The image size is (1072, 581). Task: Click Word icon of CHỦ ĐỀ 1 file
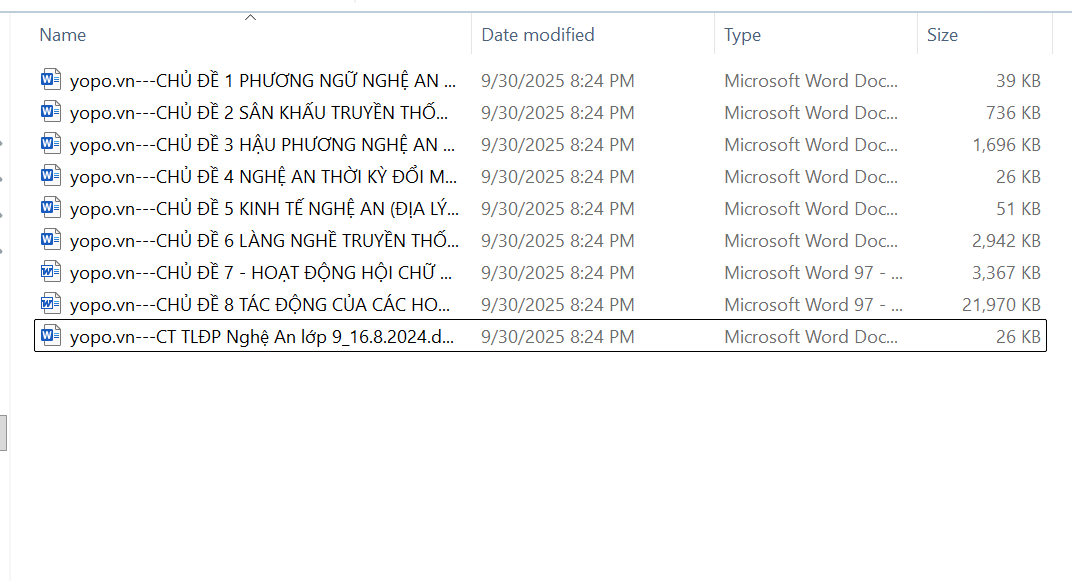click(51, 80)
